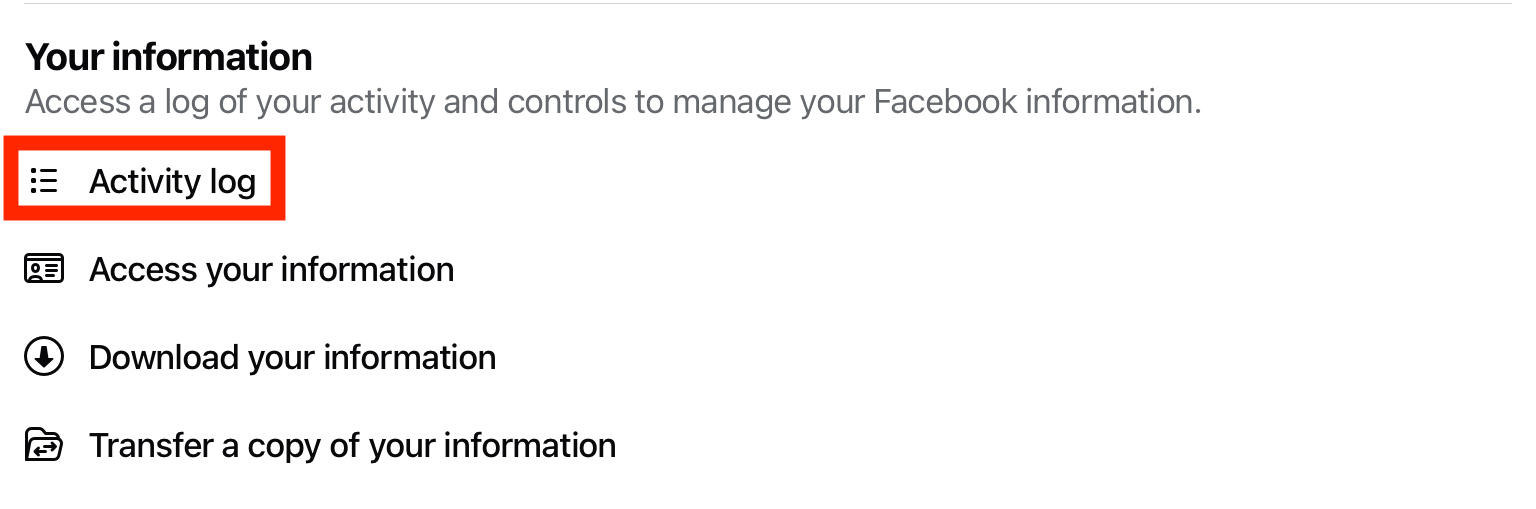
Task: Click the word Access in the second option
Action: tap(143, 270)
